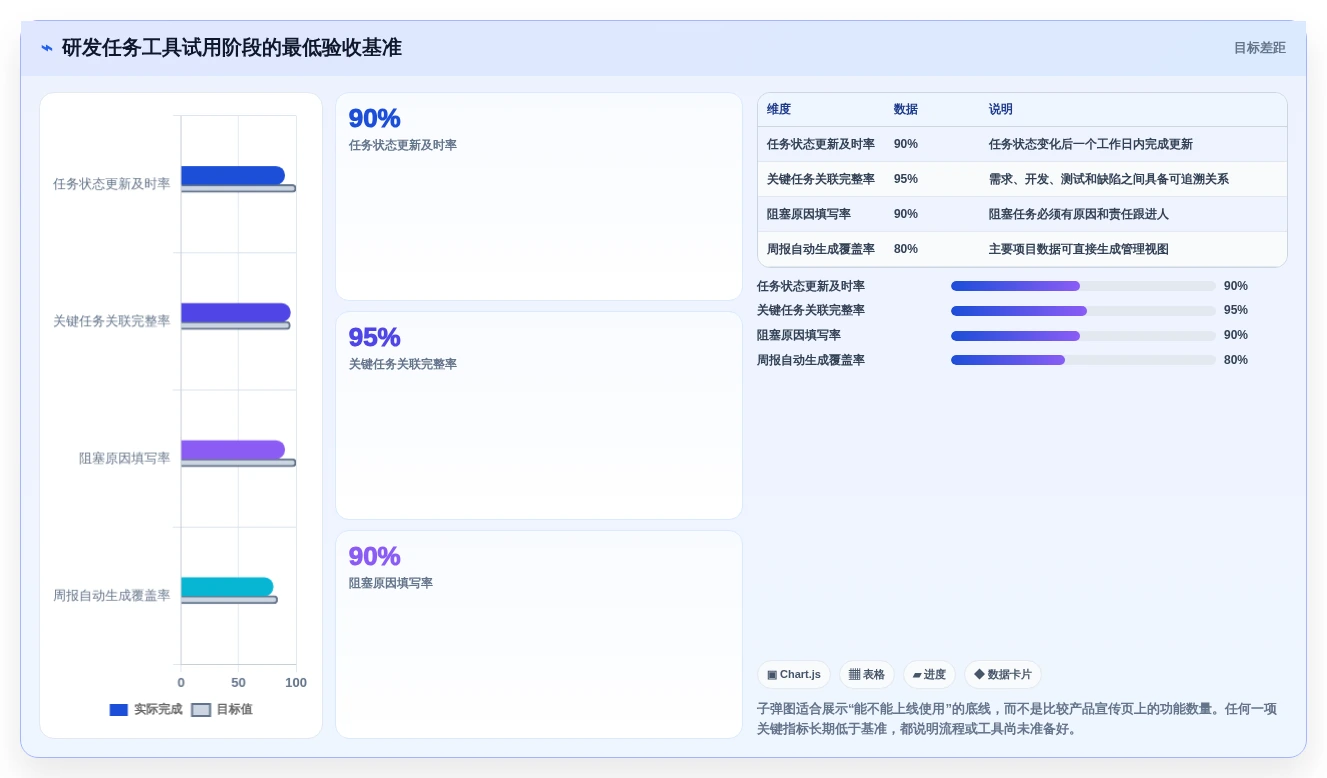Viewport: 1327px width, 778px height.
Task: Click the 表格 tag chip
Action: pyautogui.click(x=867, y=675)
